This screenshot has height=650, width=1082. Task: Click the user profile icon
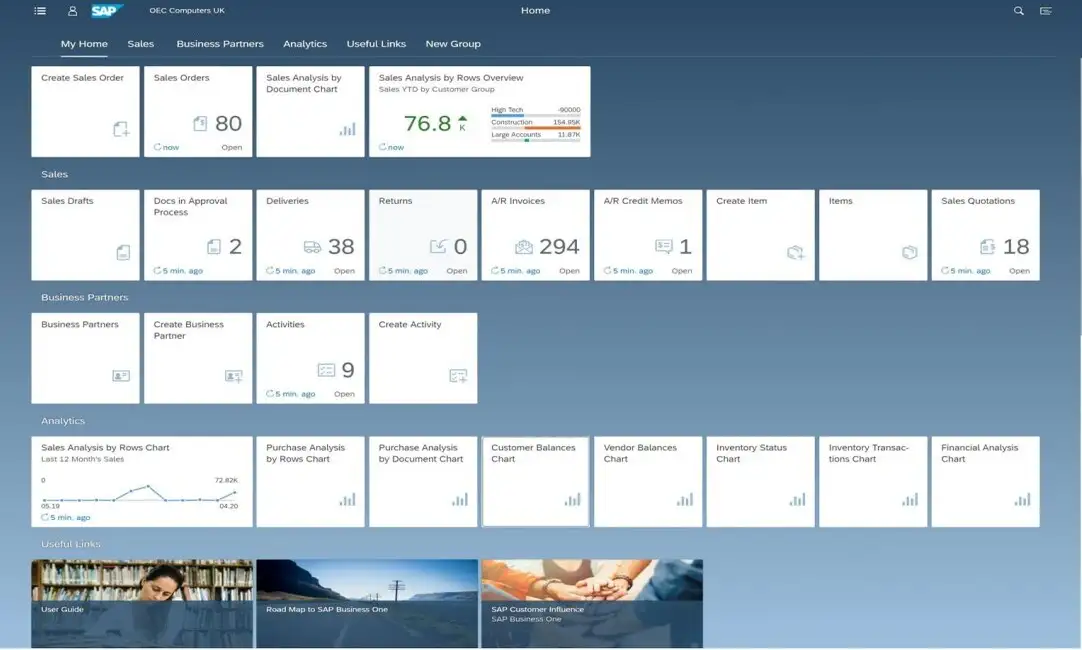point(72,11)
